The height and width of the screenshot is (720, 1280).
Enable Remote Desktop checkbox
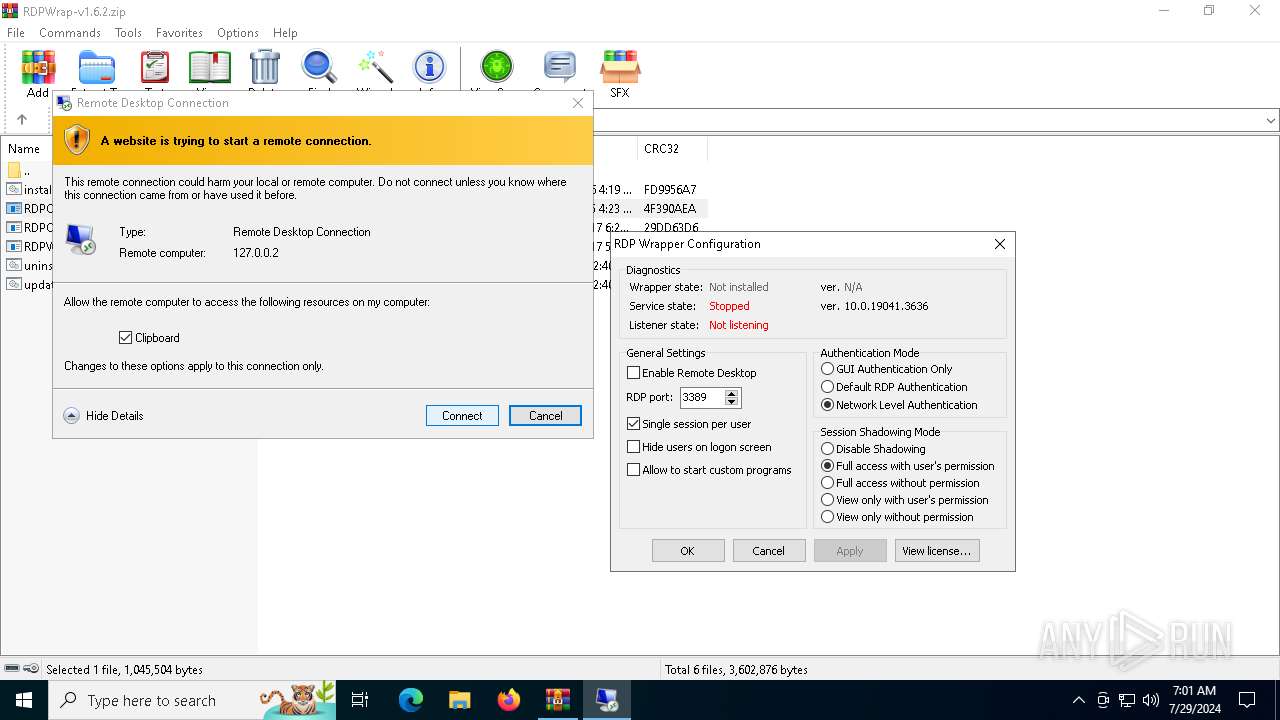pyautogui.click(x=633, y=373)
